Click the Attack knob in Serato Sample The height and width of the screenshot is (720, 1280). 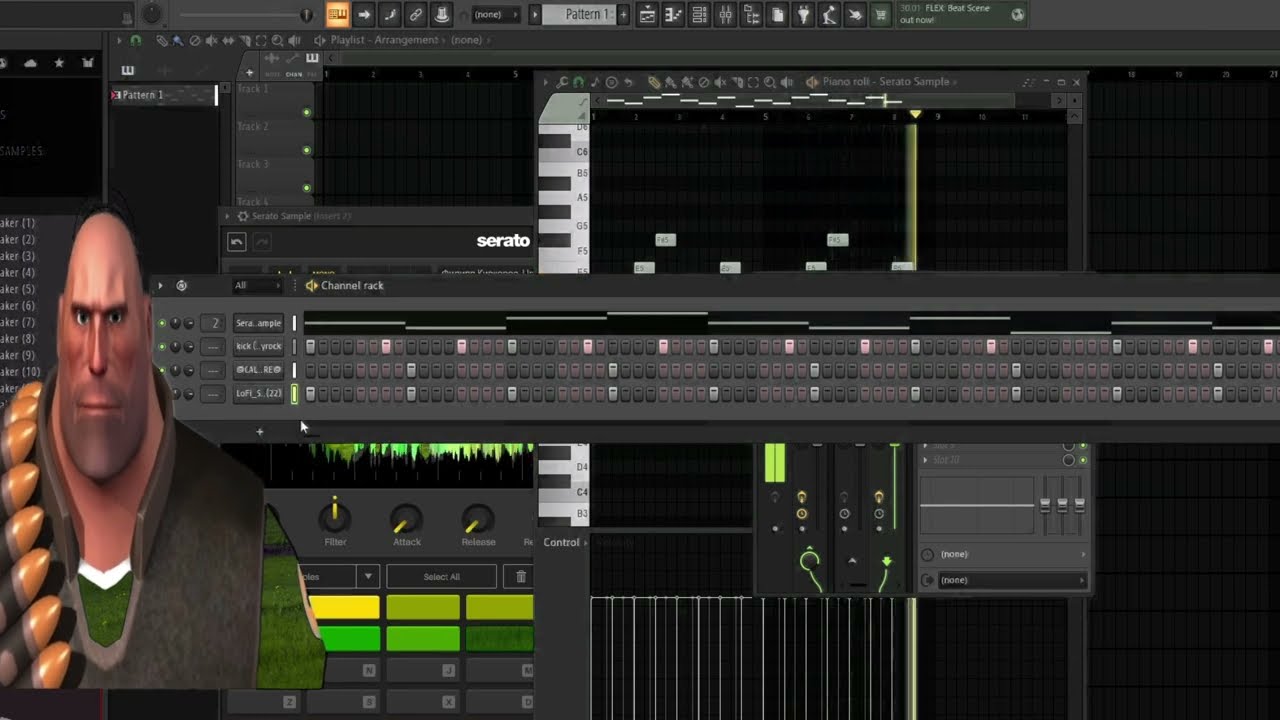(406, 518)
